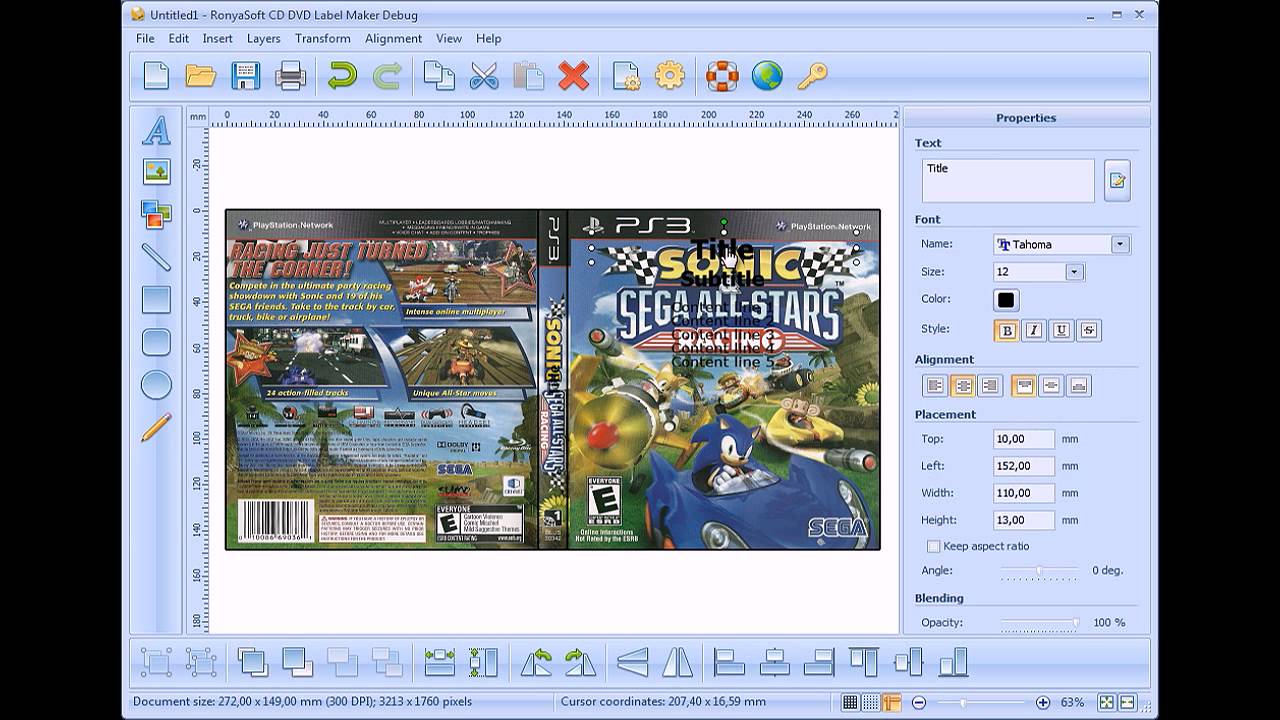Toggle Bold text style
The width and height of the screenshot is (1280, 720).
(x=1007, y=330)
